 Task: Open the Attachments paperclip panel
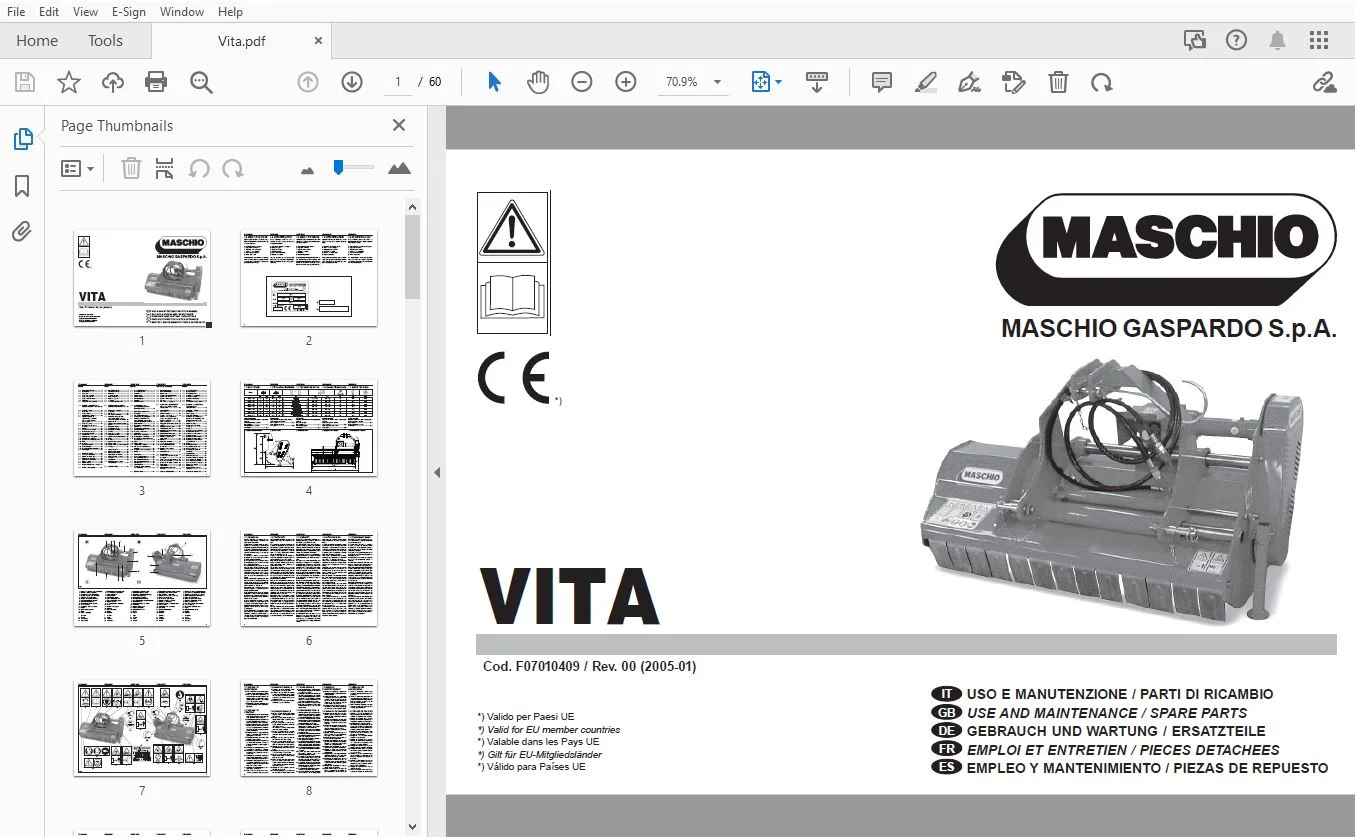click(x=22, y=232)
